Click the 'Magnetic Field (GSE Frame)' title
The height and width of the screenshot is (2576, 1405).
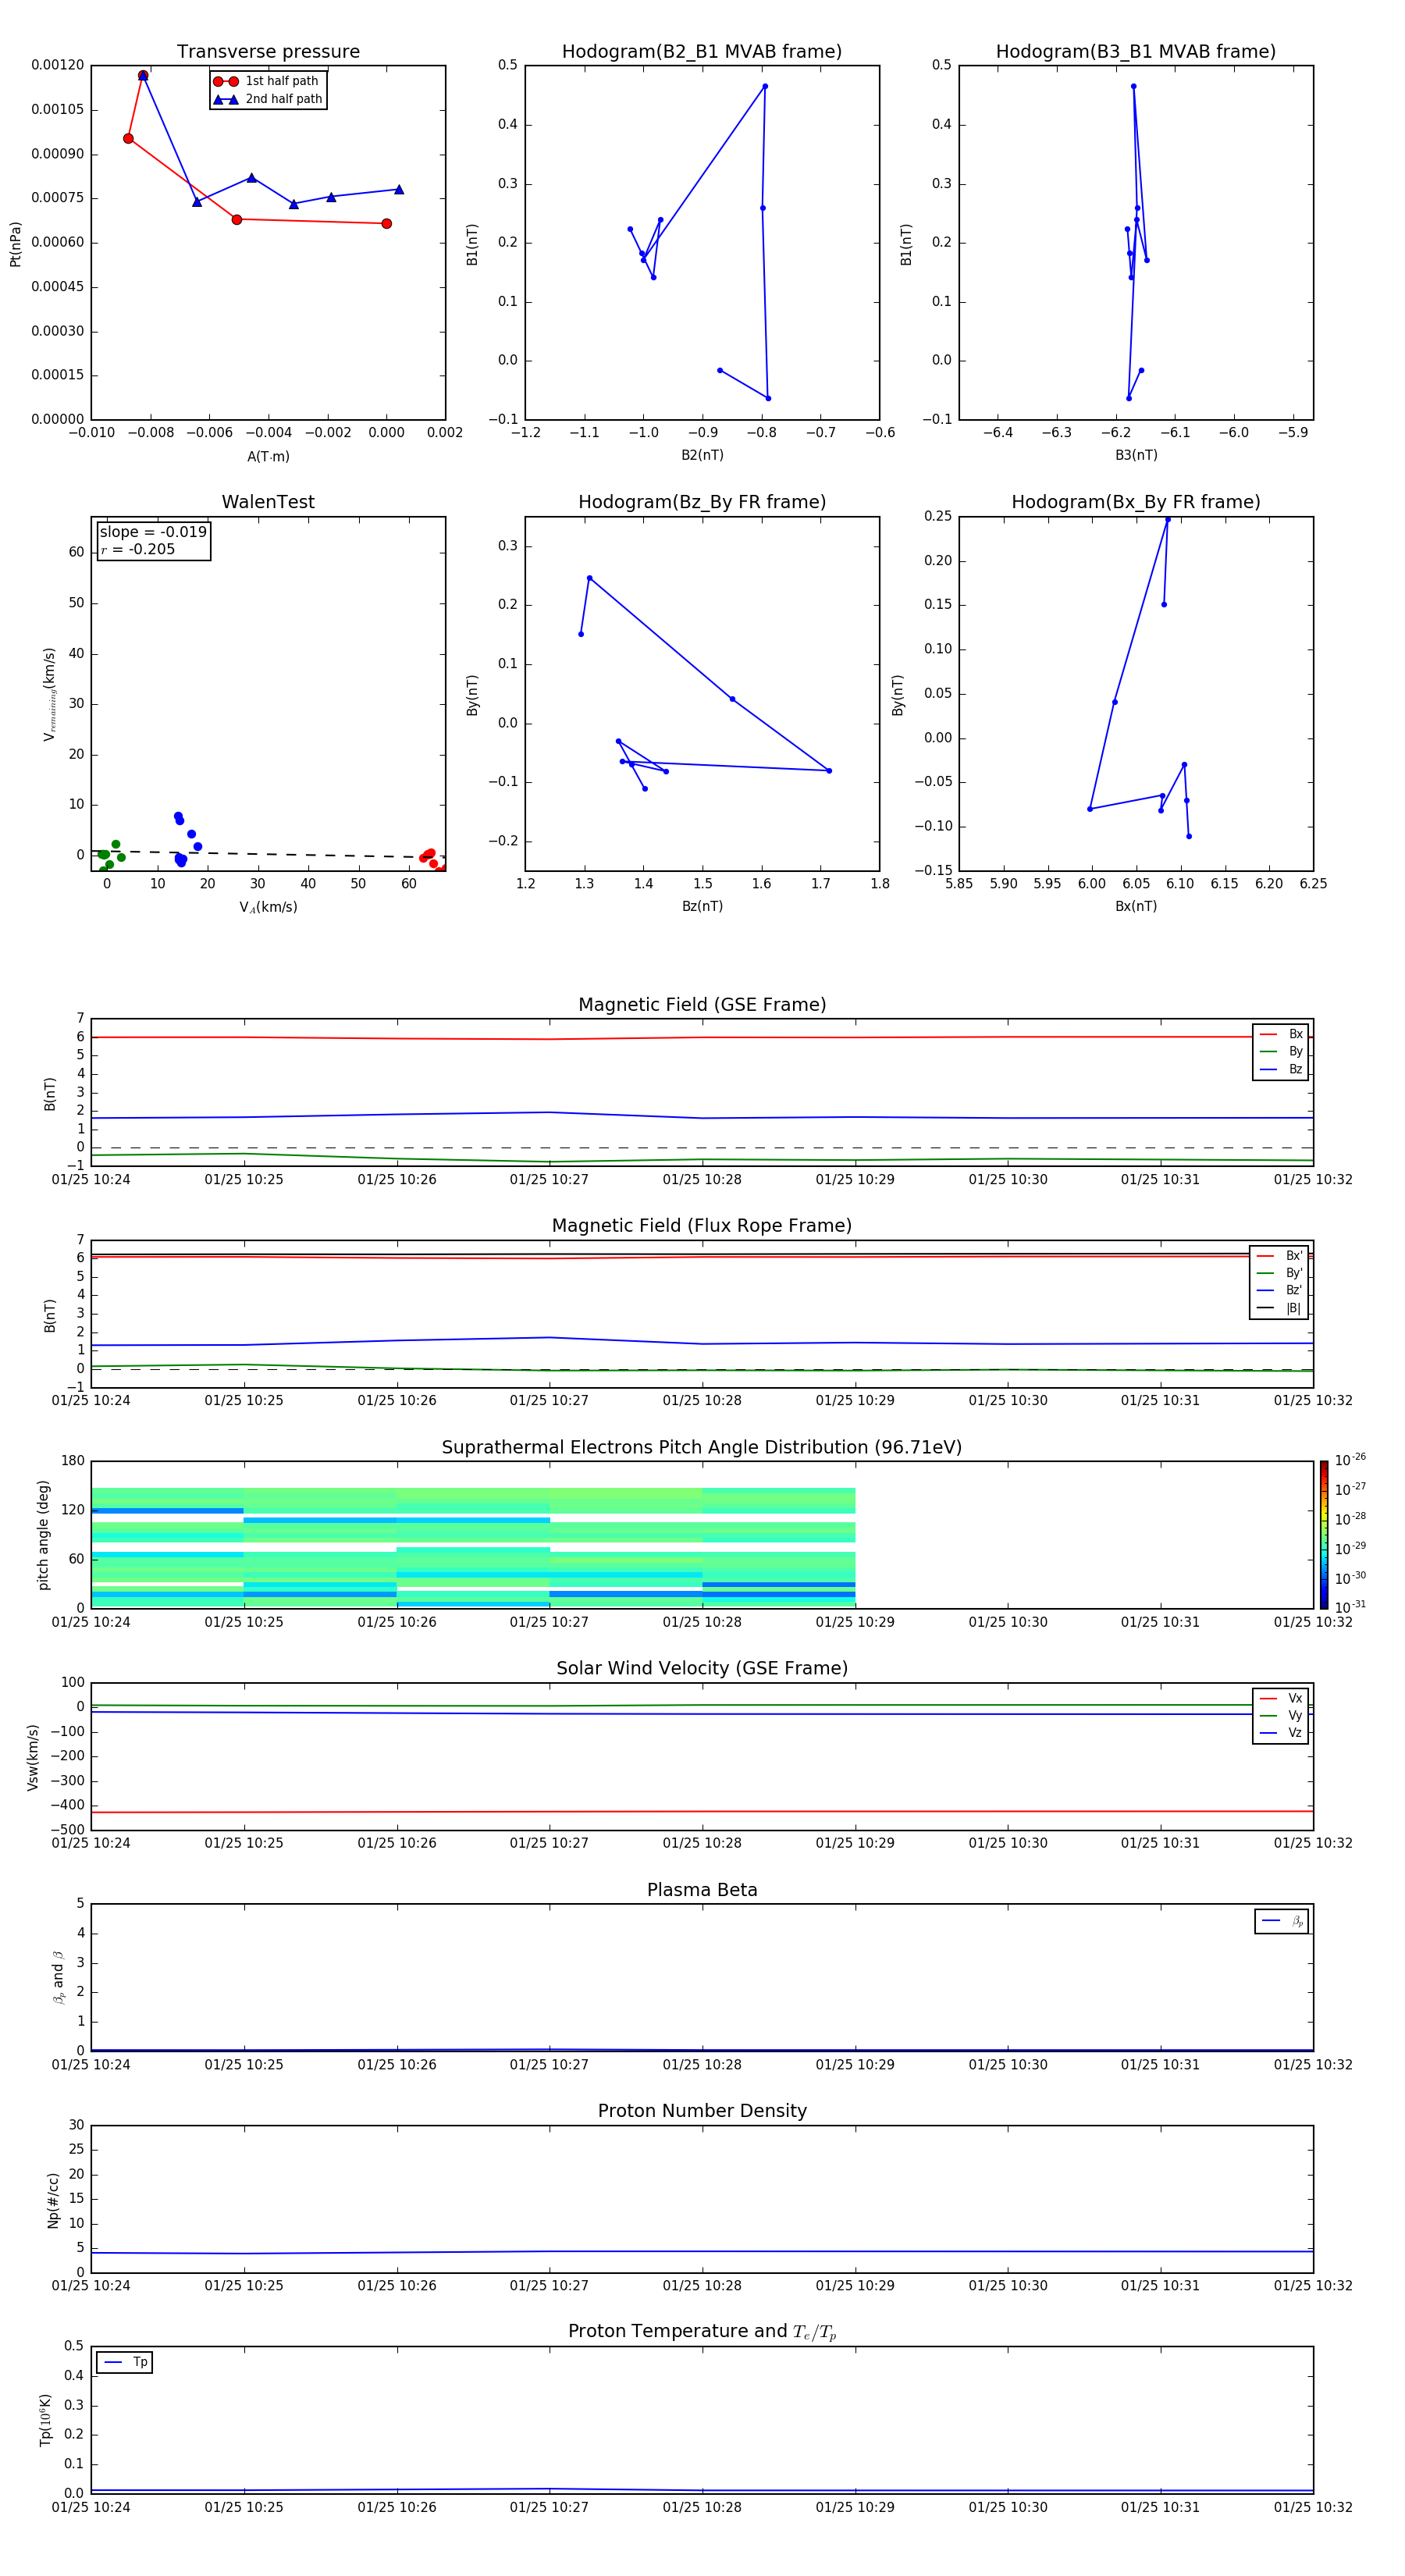(x=702, y=1005)
